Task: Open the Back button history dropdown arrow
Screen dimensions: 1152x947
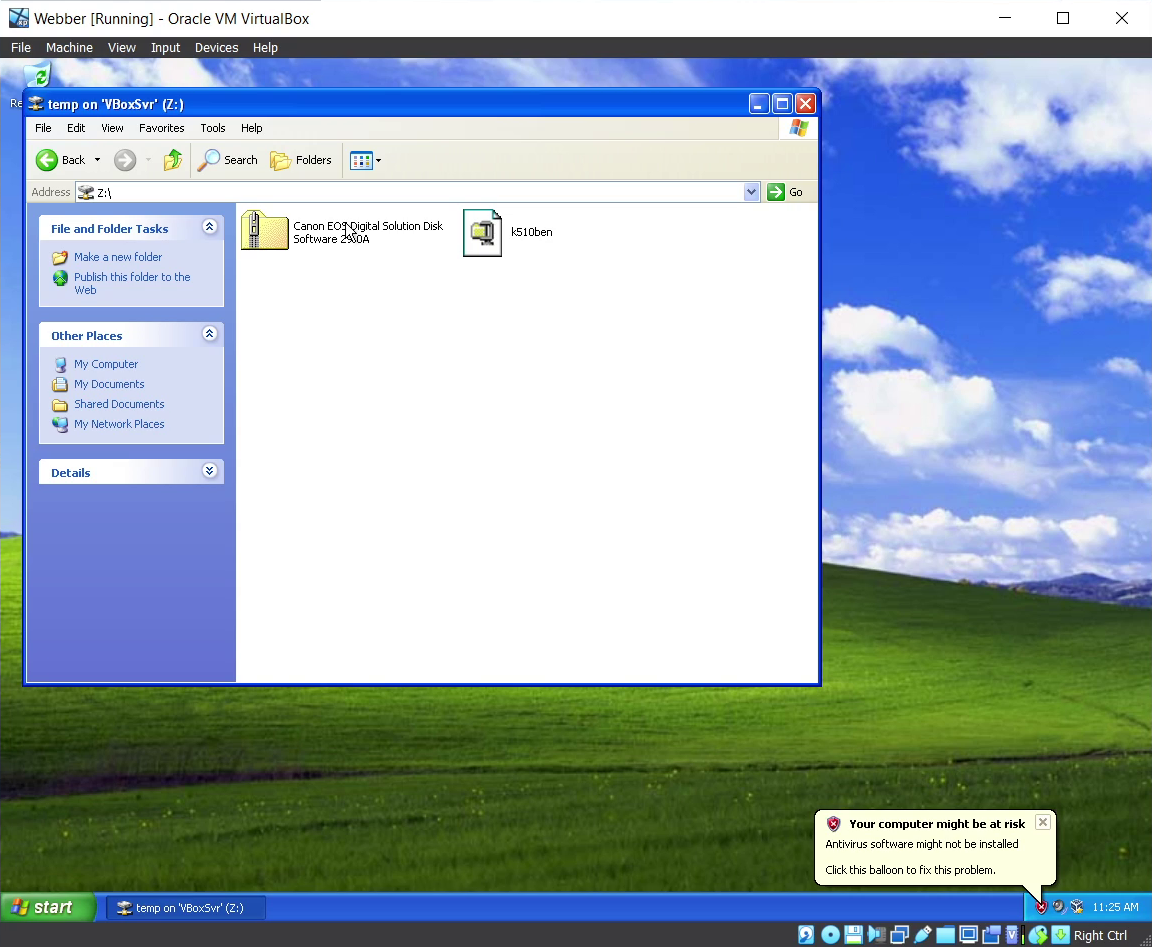Action: pyautogui.click(x=97, y=160)
